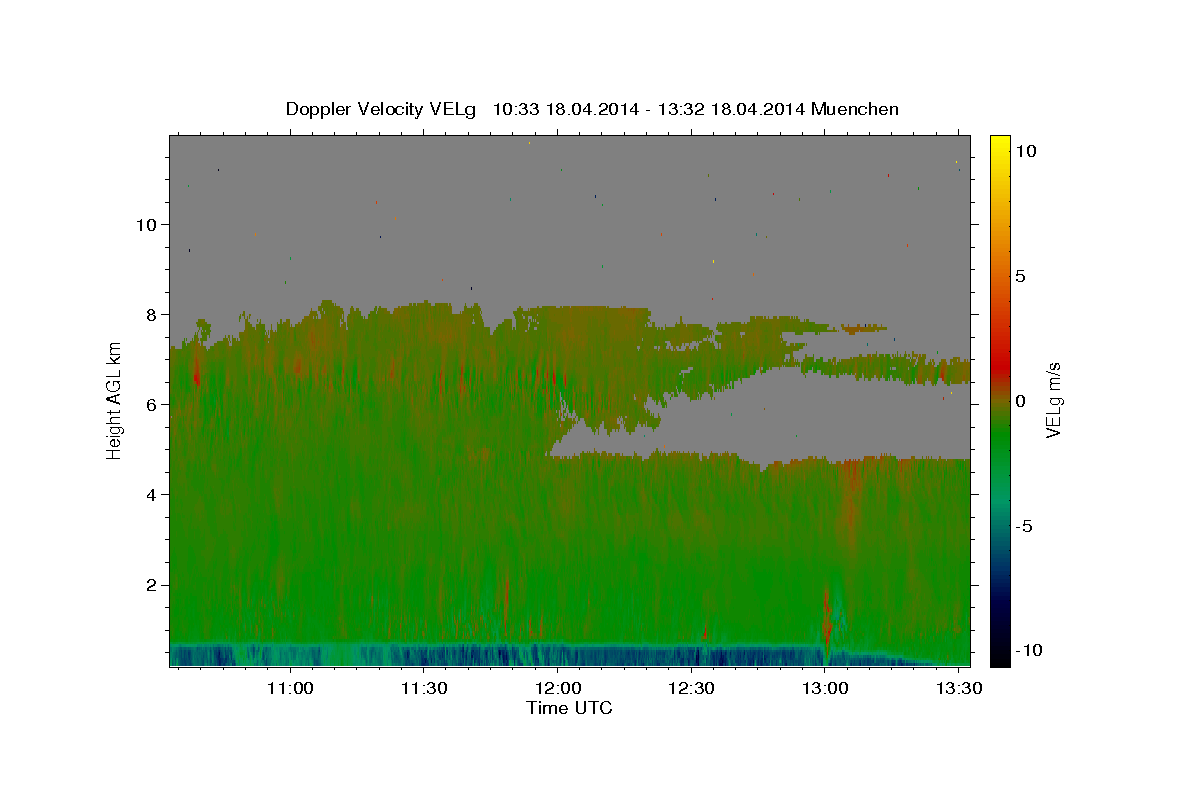Click the colorbar bottom label '-10'
The image size is (1200, 800).
1027,650
